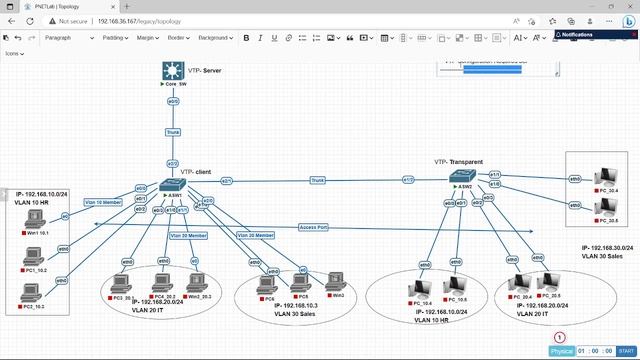This screenshot has width=640, height=360.
Task: Open the insert table dropdown
Action: [x=387, y=38]
